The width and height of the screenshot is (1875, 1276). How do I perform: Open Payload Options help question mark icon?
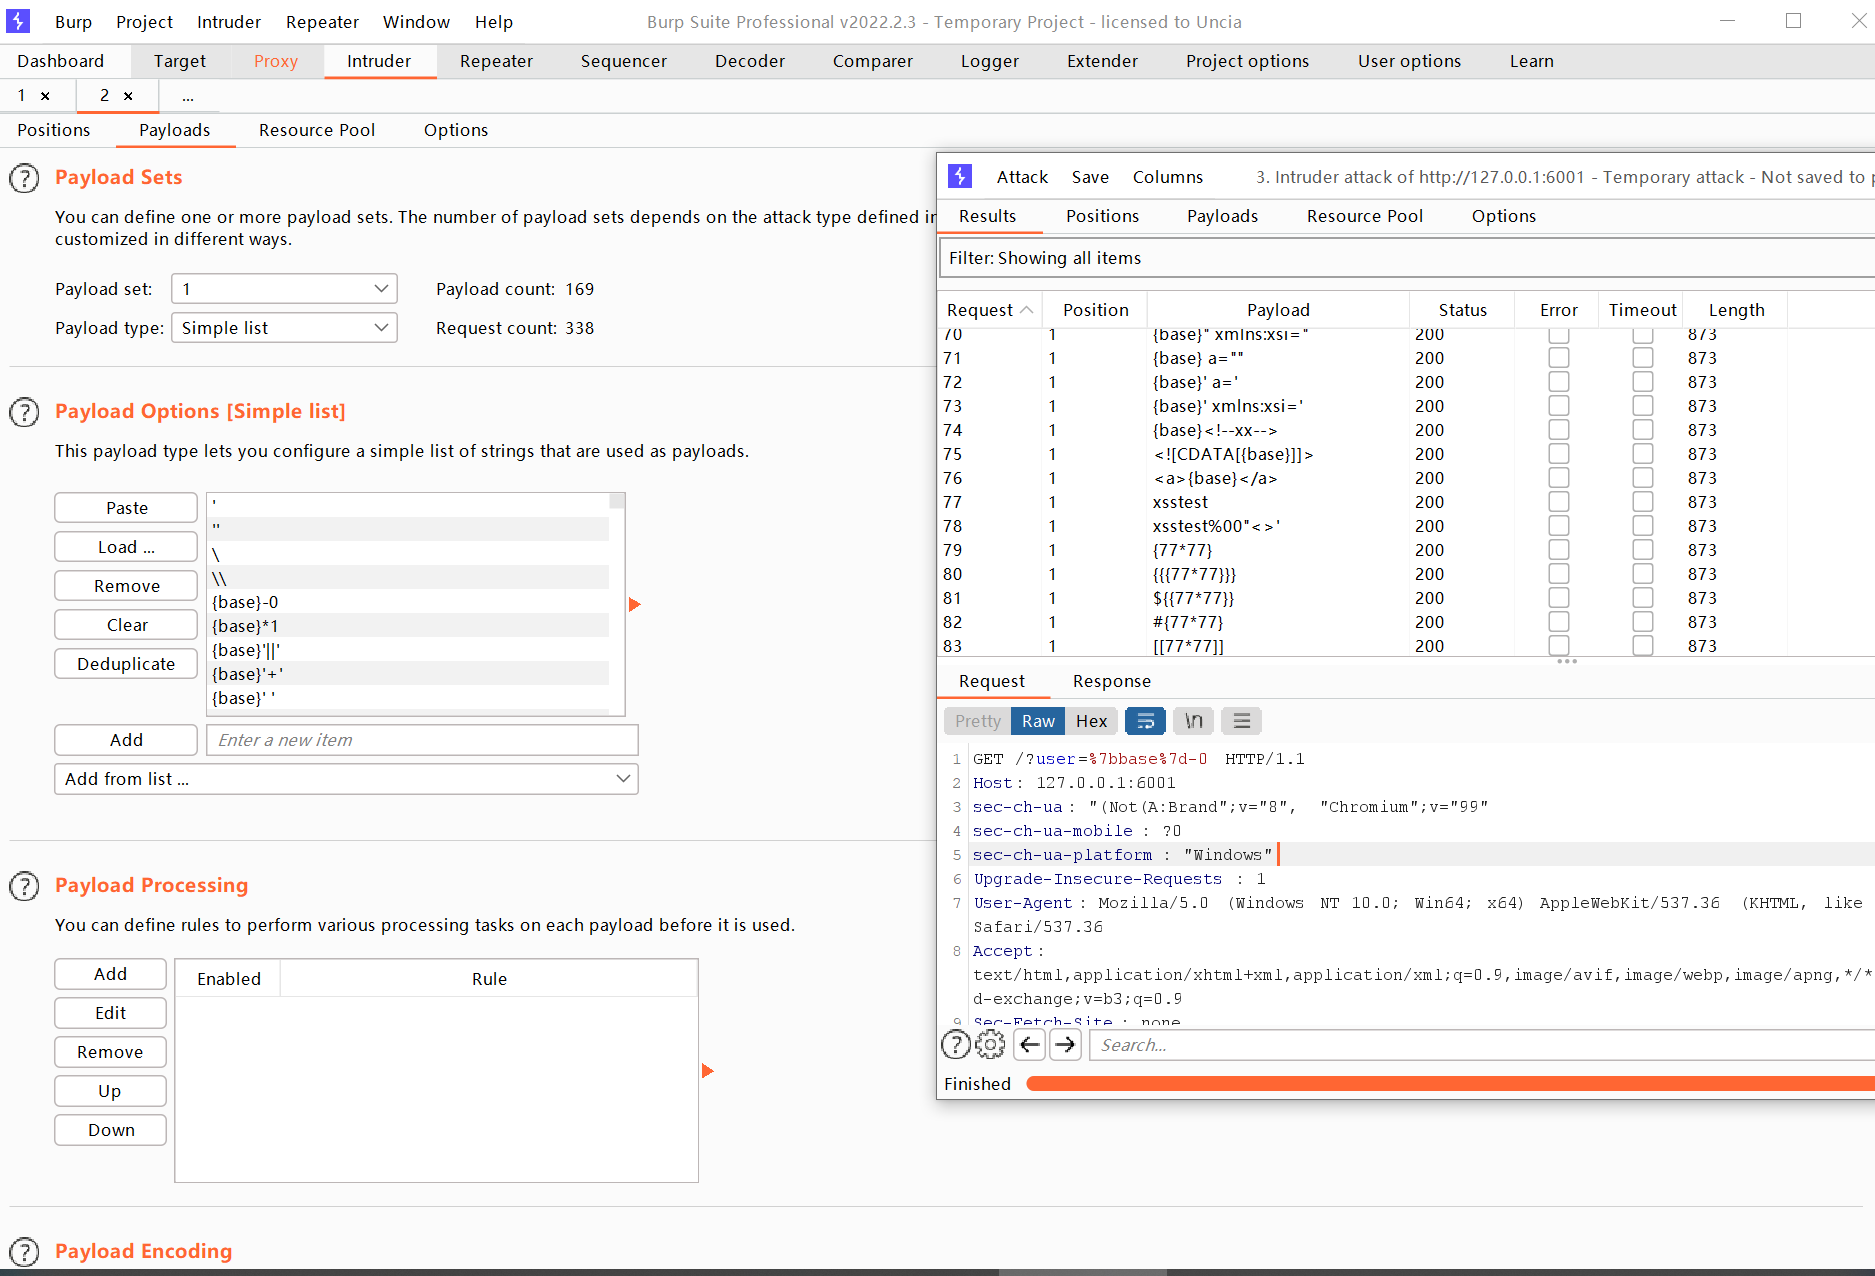(24, 412)
